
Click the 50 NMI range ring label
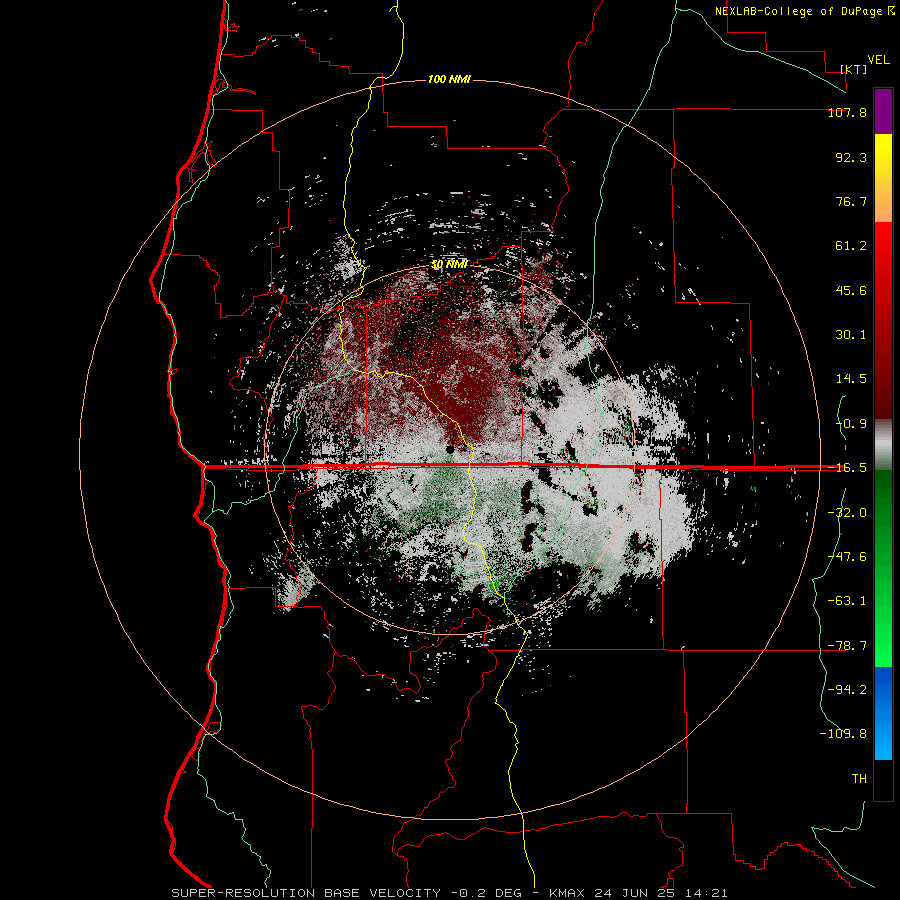pos(449,265)
